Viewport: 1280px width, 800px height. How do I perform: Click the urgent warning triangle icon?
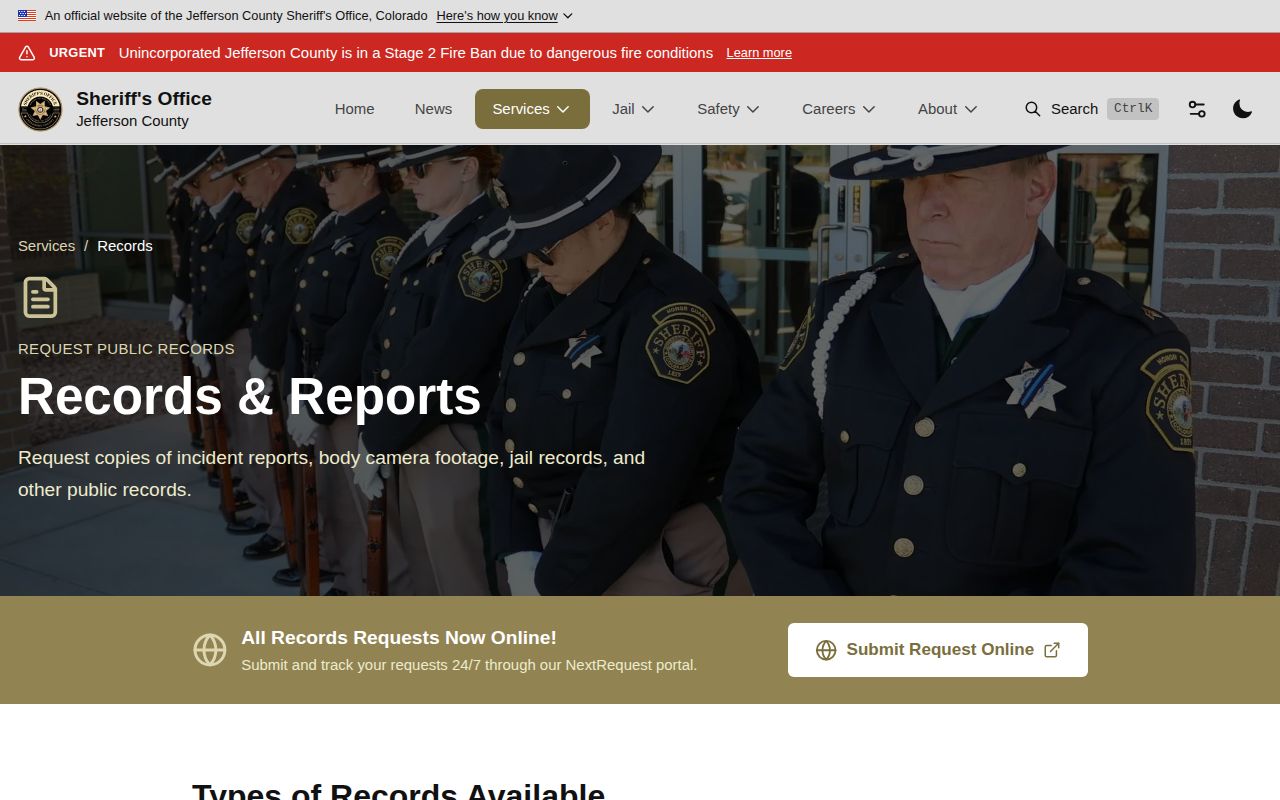[x=27, y=53]
